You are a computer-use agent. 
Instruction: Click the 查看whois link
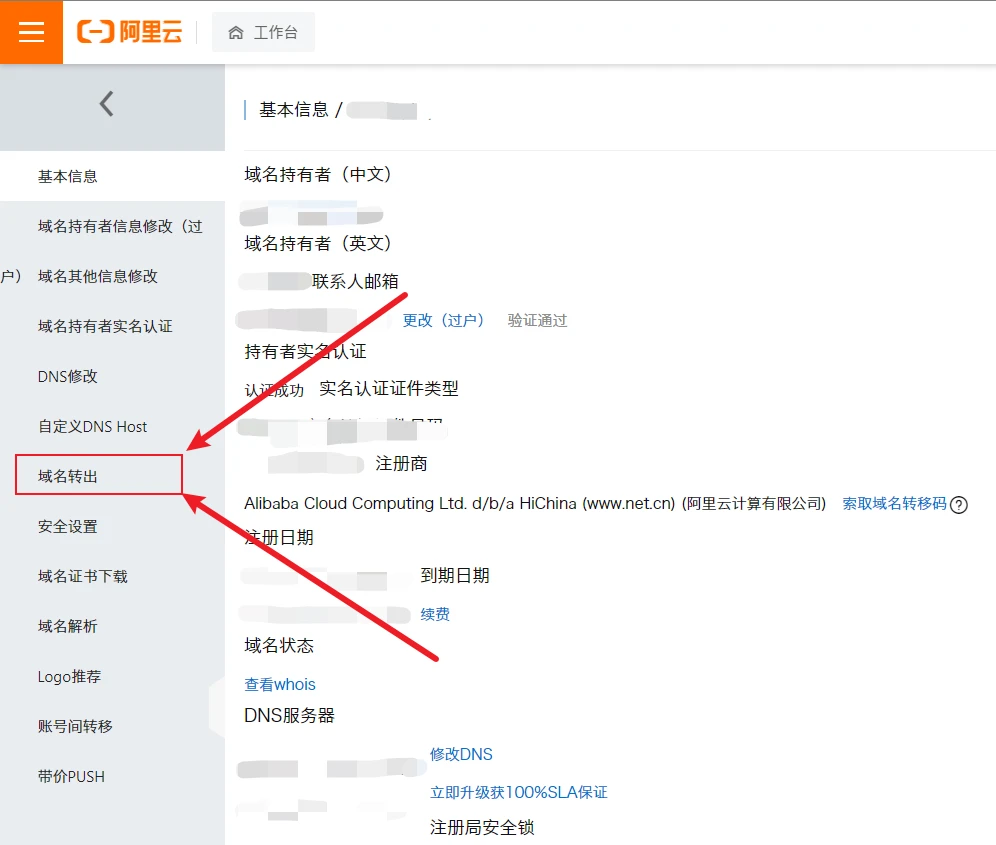point(280,684)
